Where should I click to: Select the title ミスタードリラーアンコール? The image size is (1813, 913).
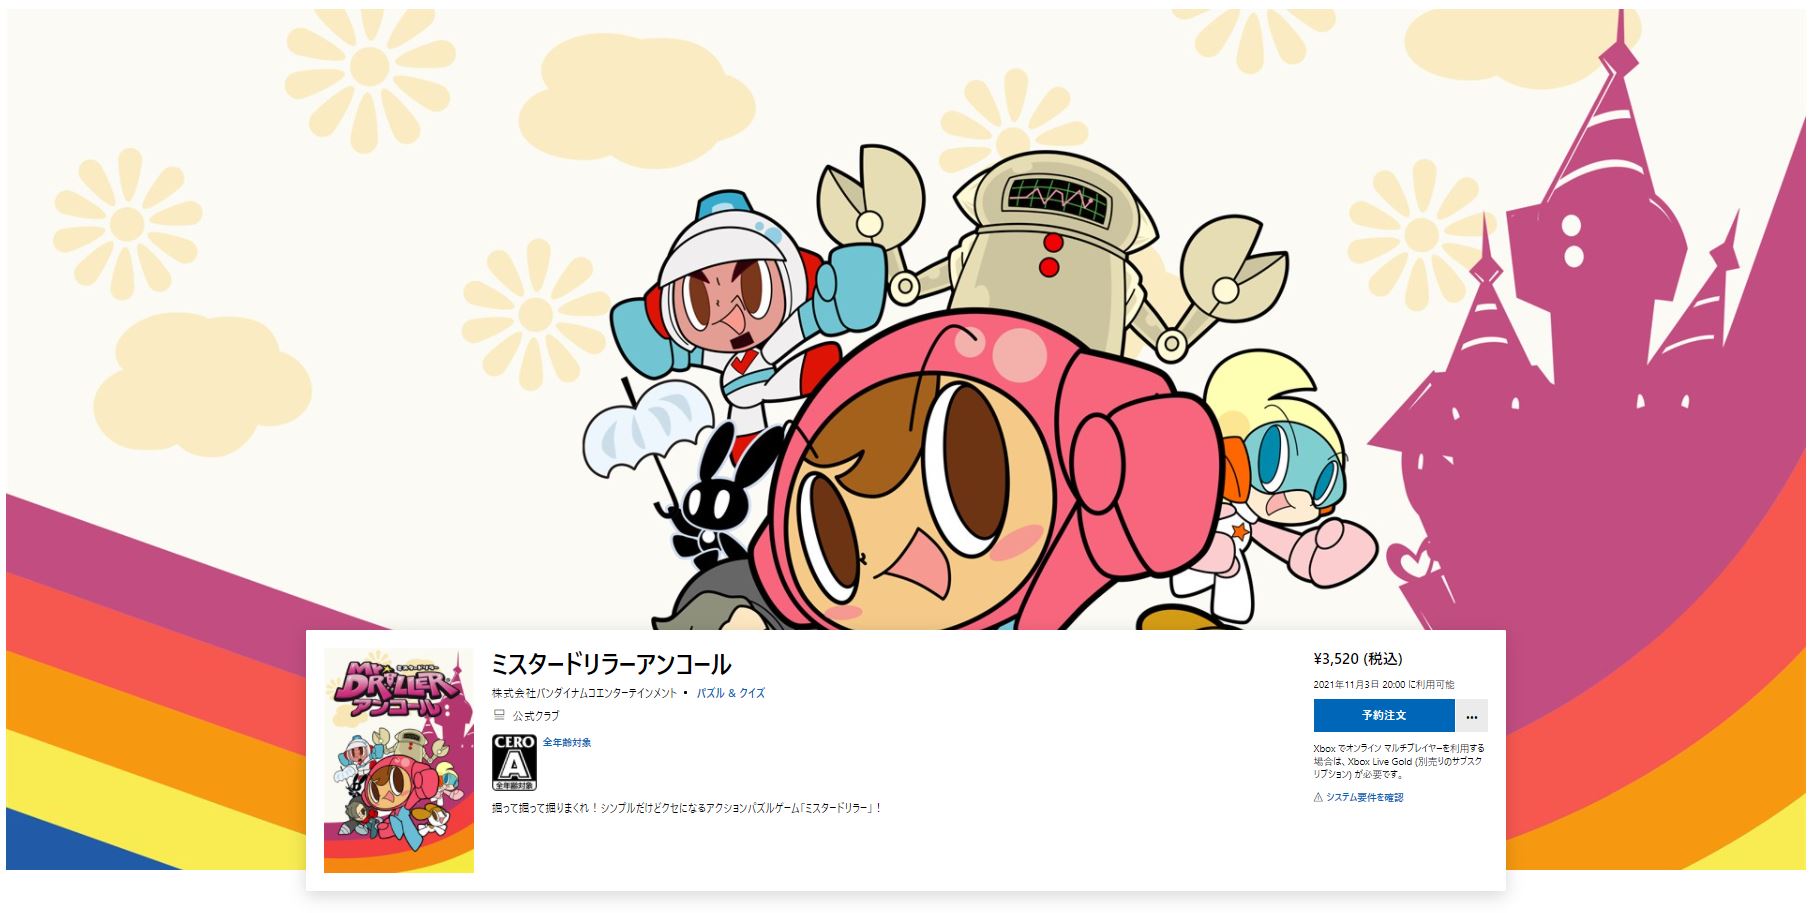point(611,664)
